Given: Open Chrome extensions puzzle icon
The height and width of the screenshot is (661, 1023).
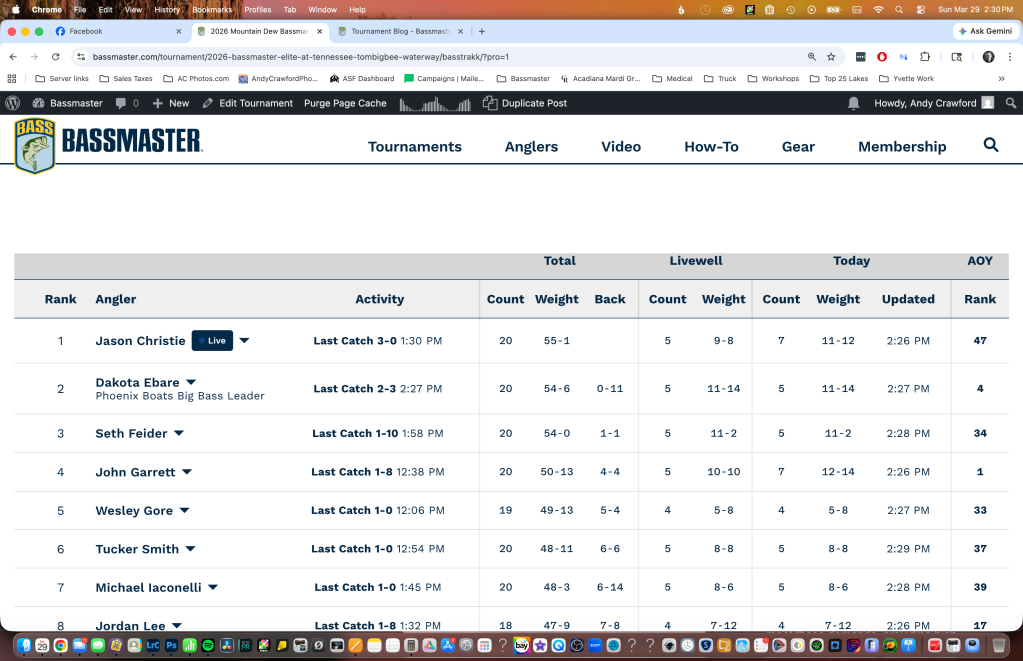Looking at the screenshot, I should (925, 57).
